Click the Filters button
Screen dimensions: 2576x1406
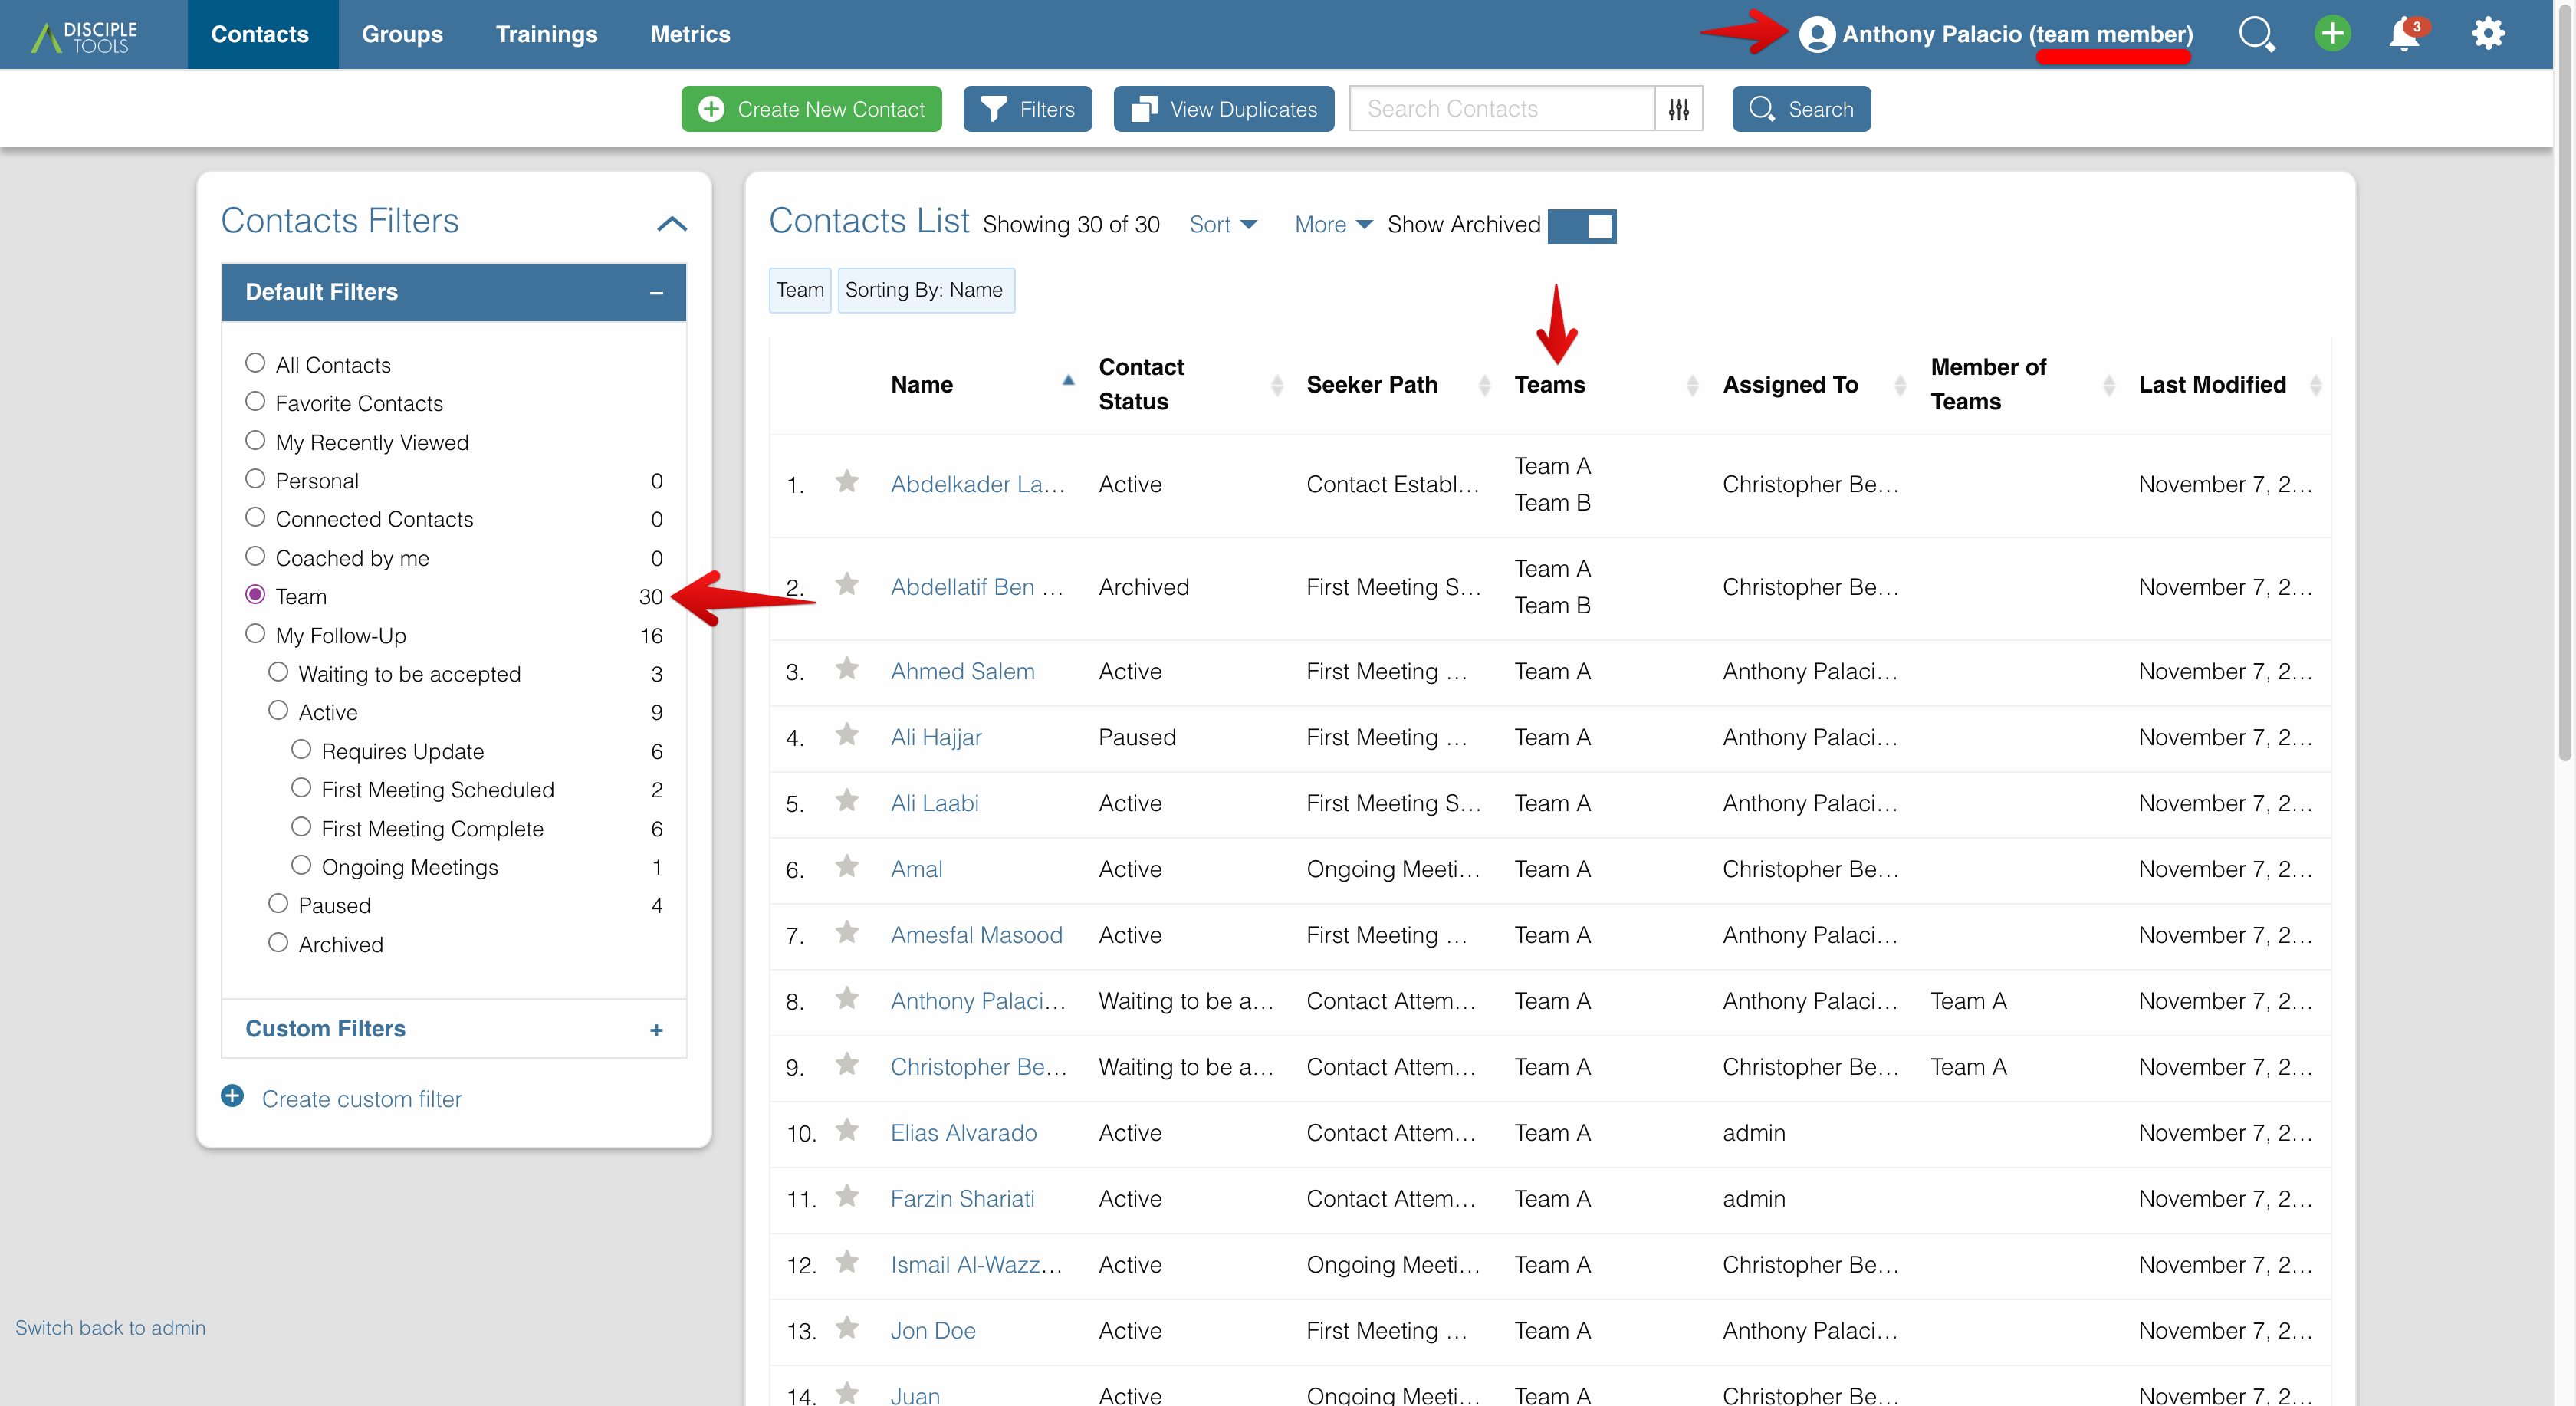1027,109
